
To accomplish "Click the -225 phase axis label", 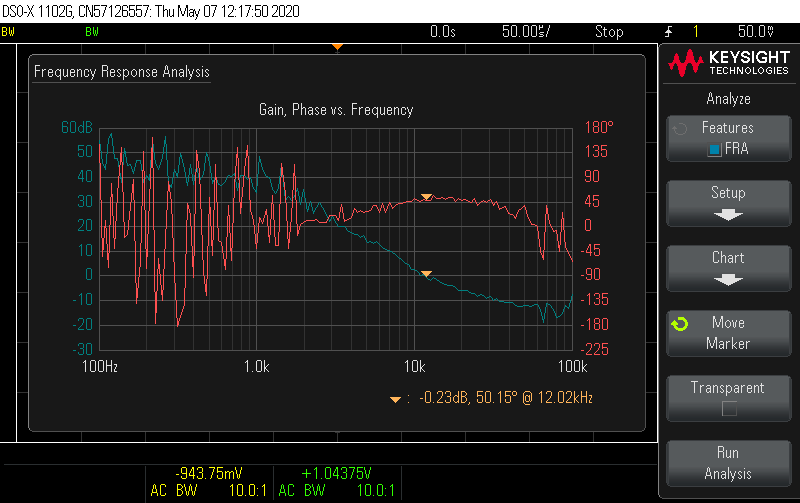I will (595, 349).
